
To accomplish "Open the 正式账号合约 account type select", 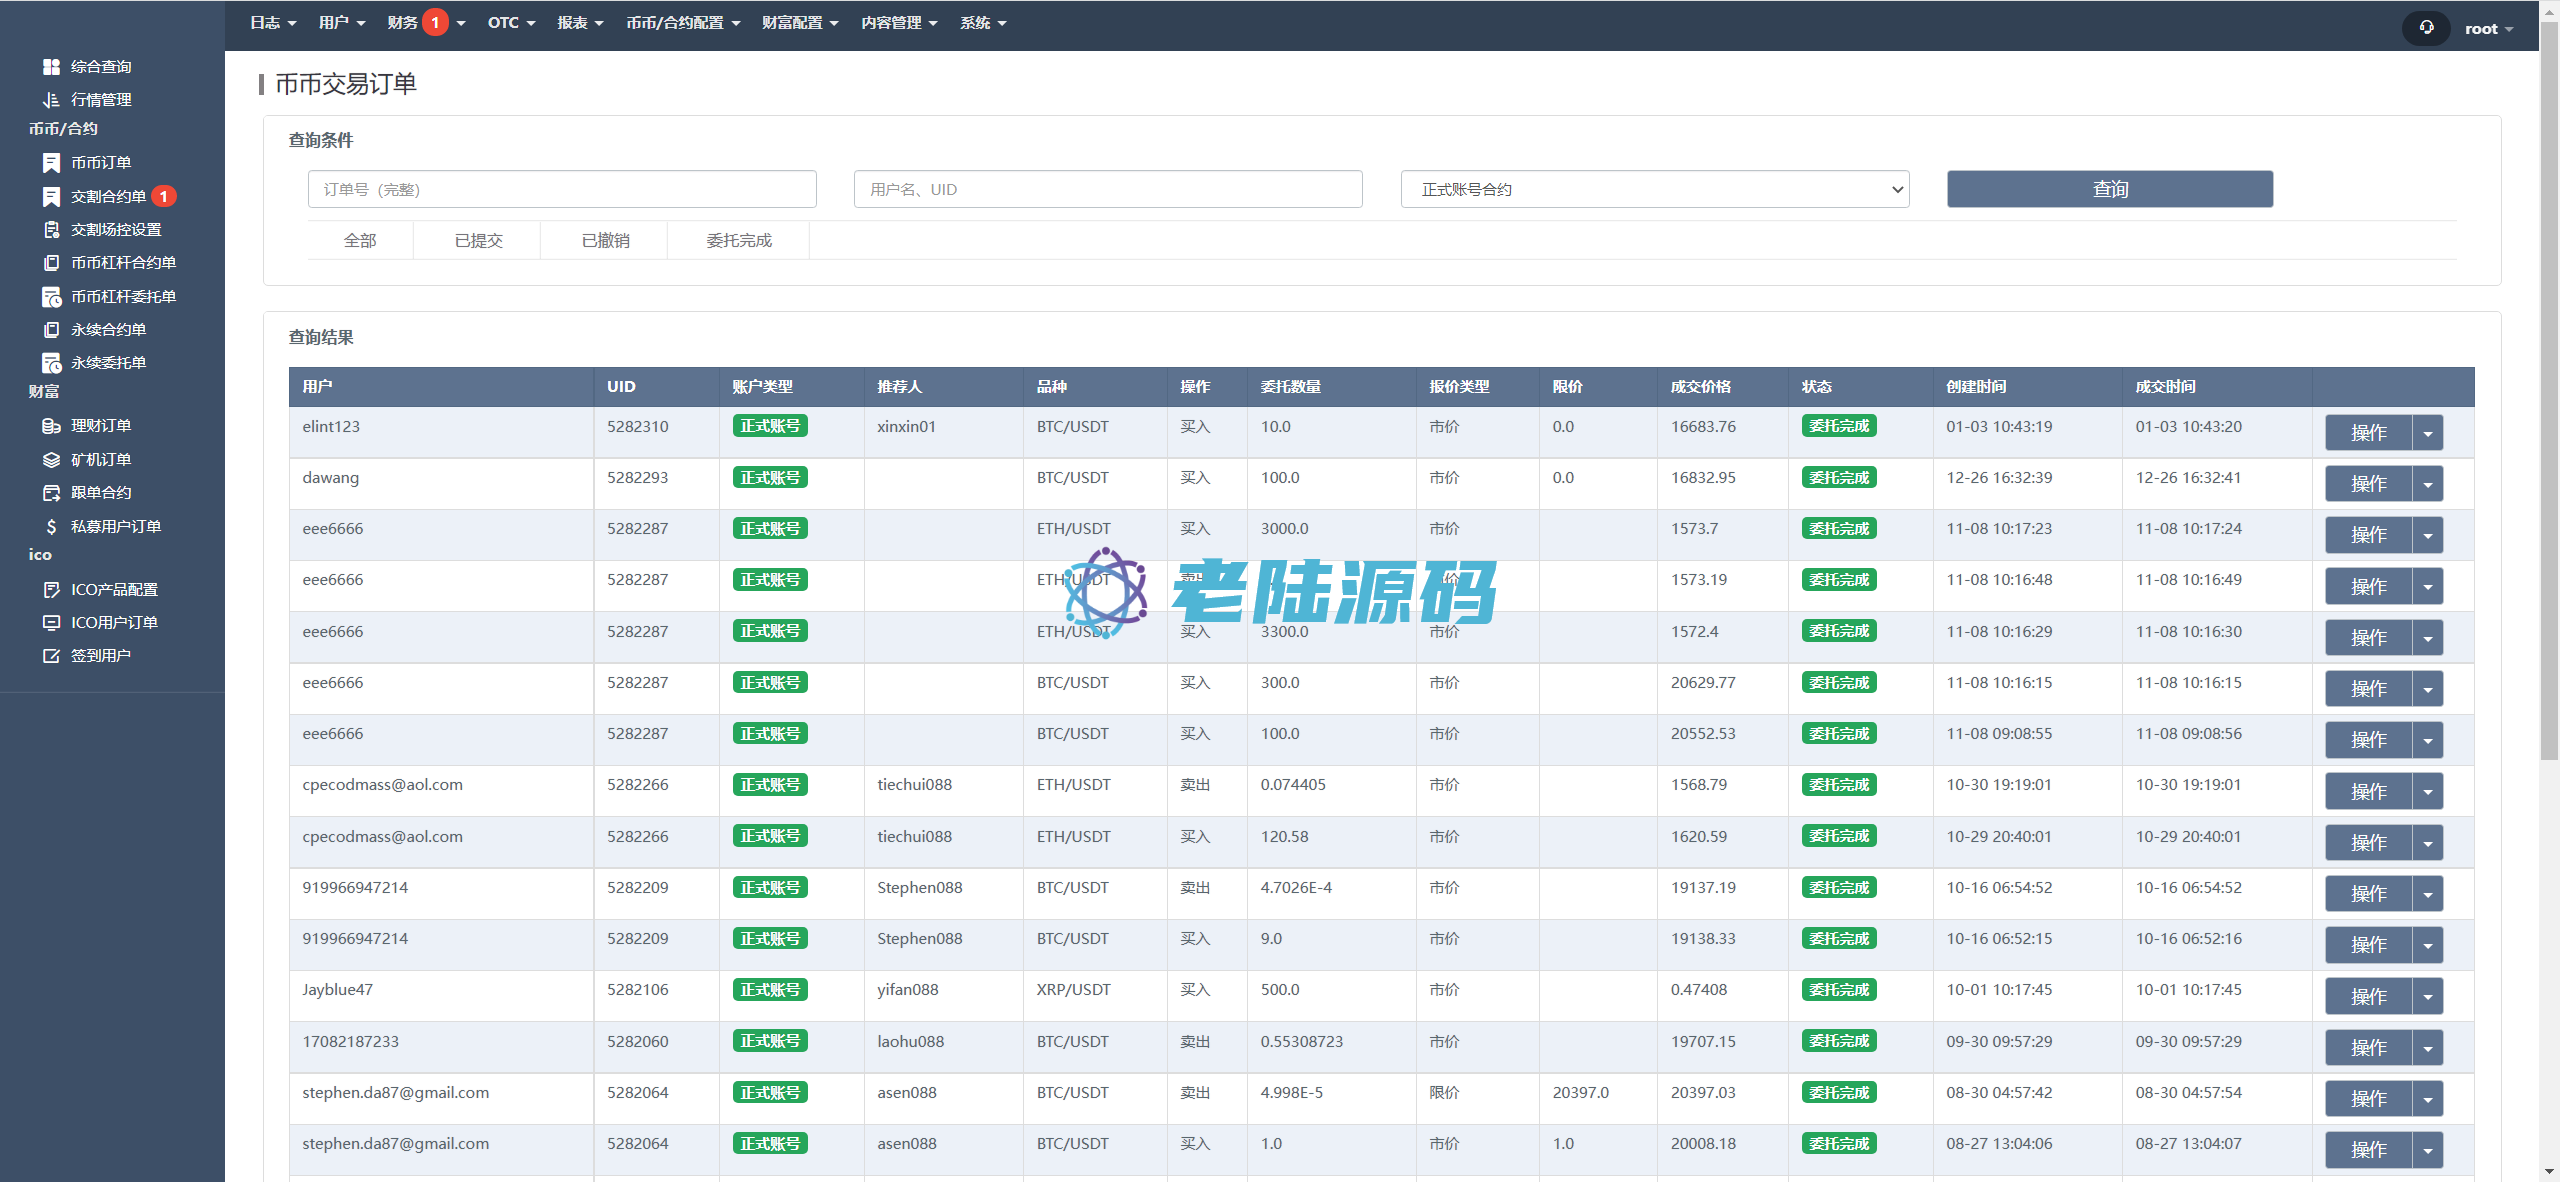I will point(1655,189).
